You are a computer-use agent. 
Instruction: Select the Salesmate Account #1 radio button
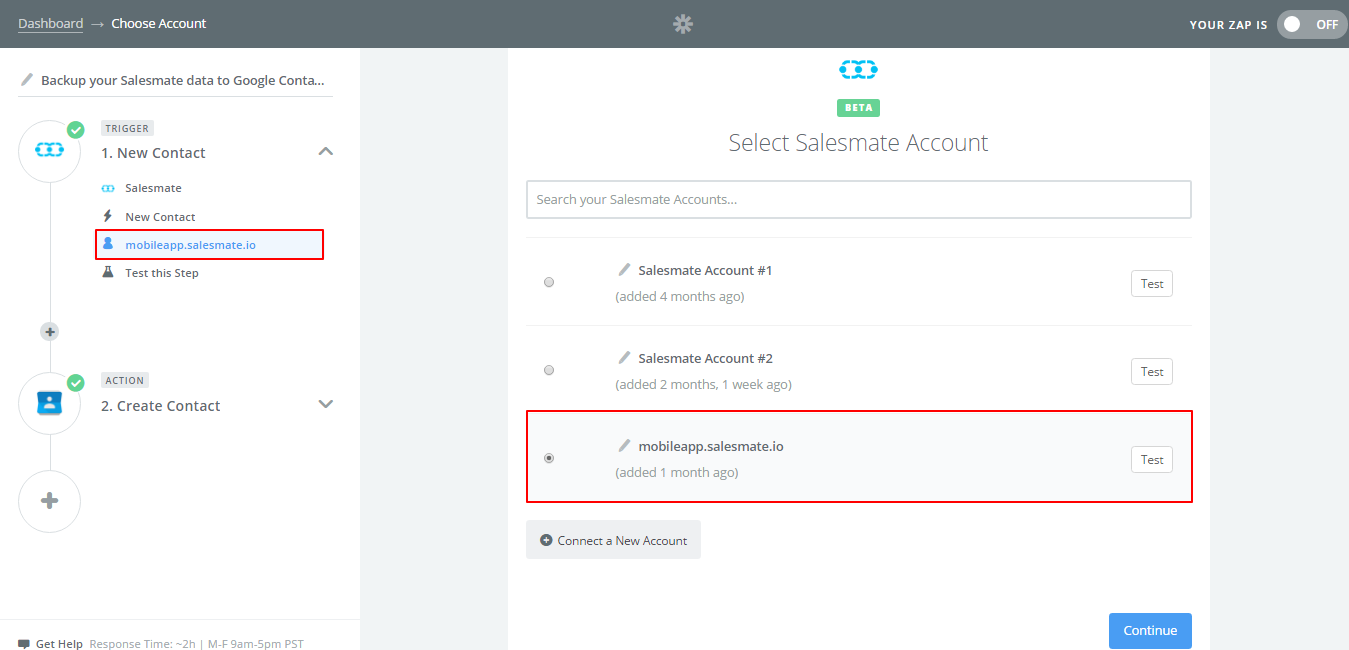point(549,282)
